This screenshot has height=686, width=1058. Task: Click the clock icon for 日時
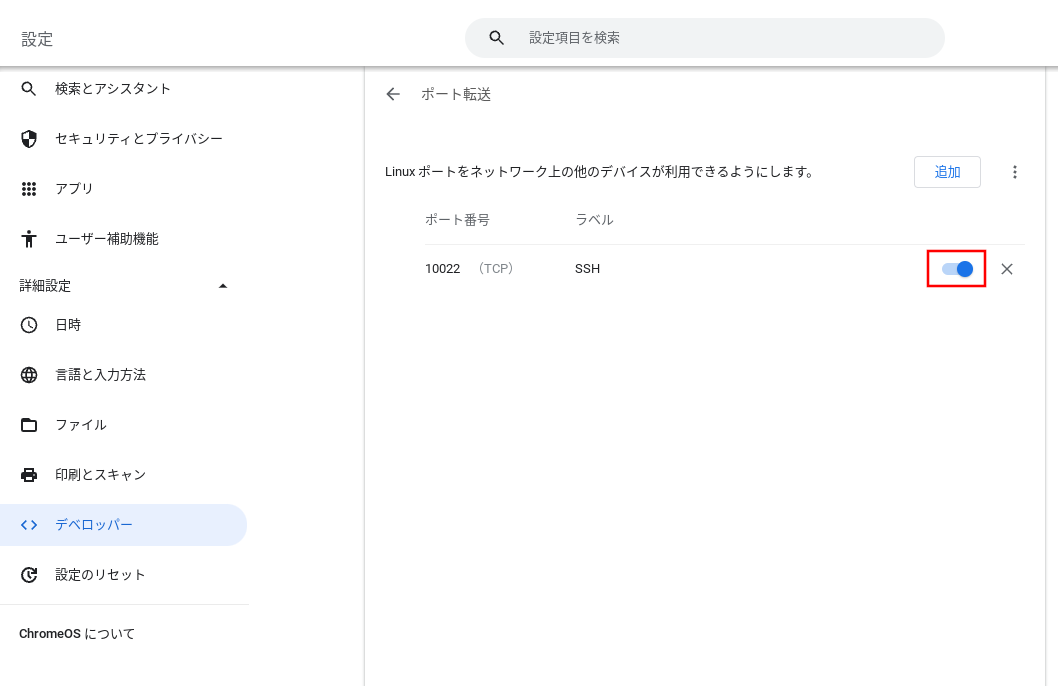[29, 325]
